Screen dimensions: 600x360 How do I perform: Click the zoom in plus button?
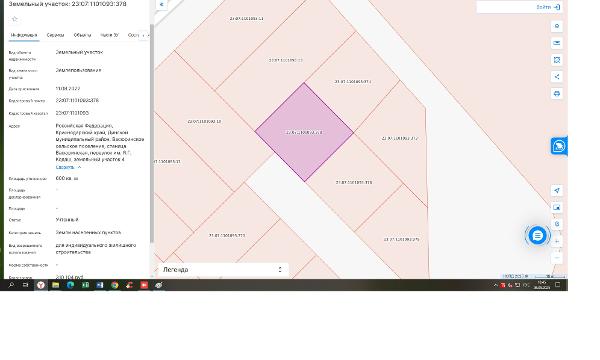click(557, 241)
